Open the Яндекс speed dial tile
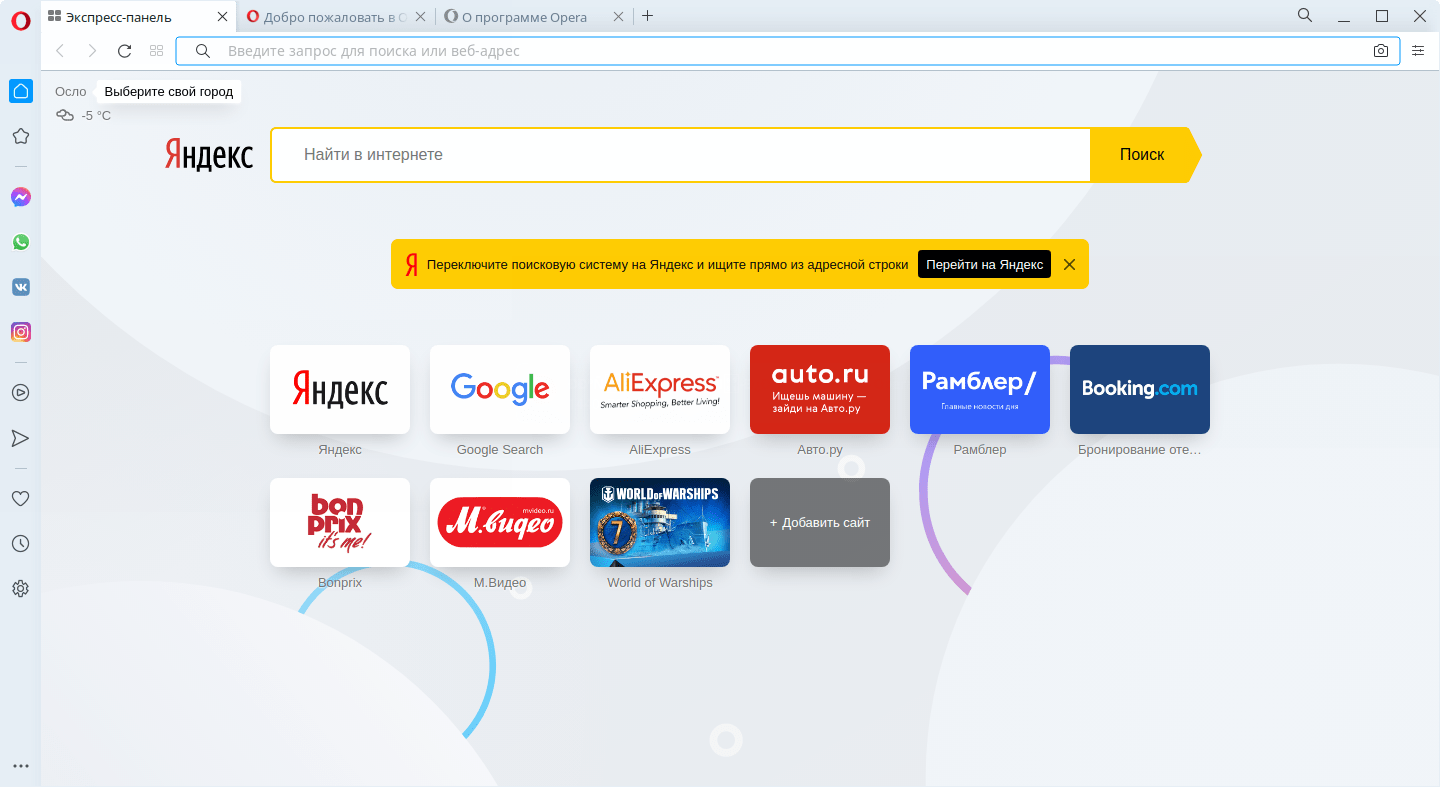This screenshot has height=787, width=1440. click(340, 389)
